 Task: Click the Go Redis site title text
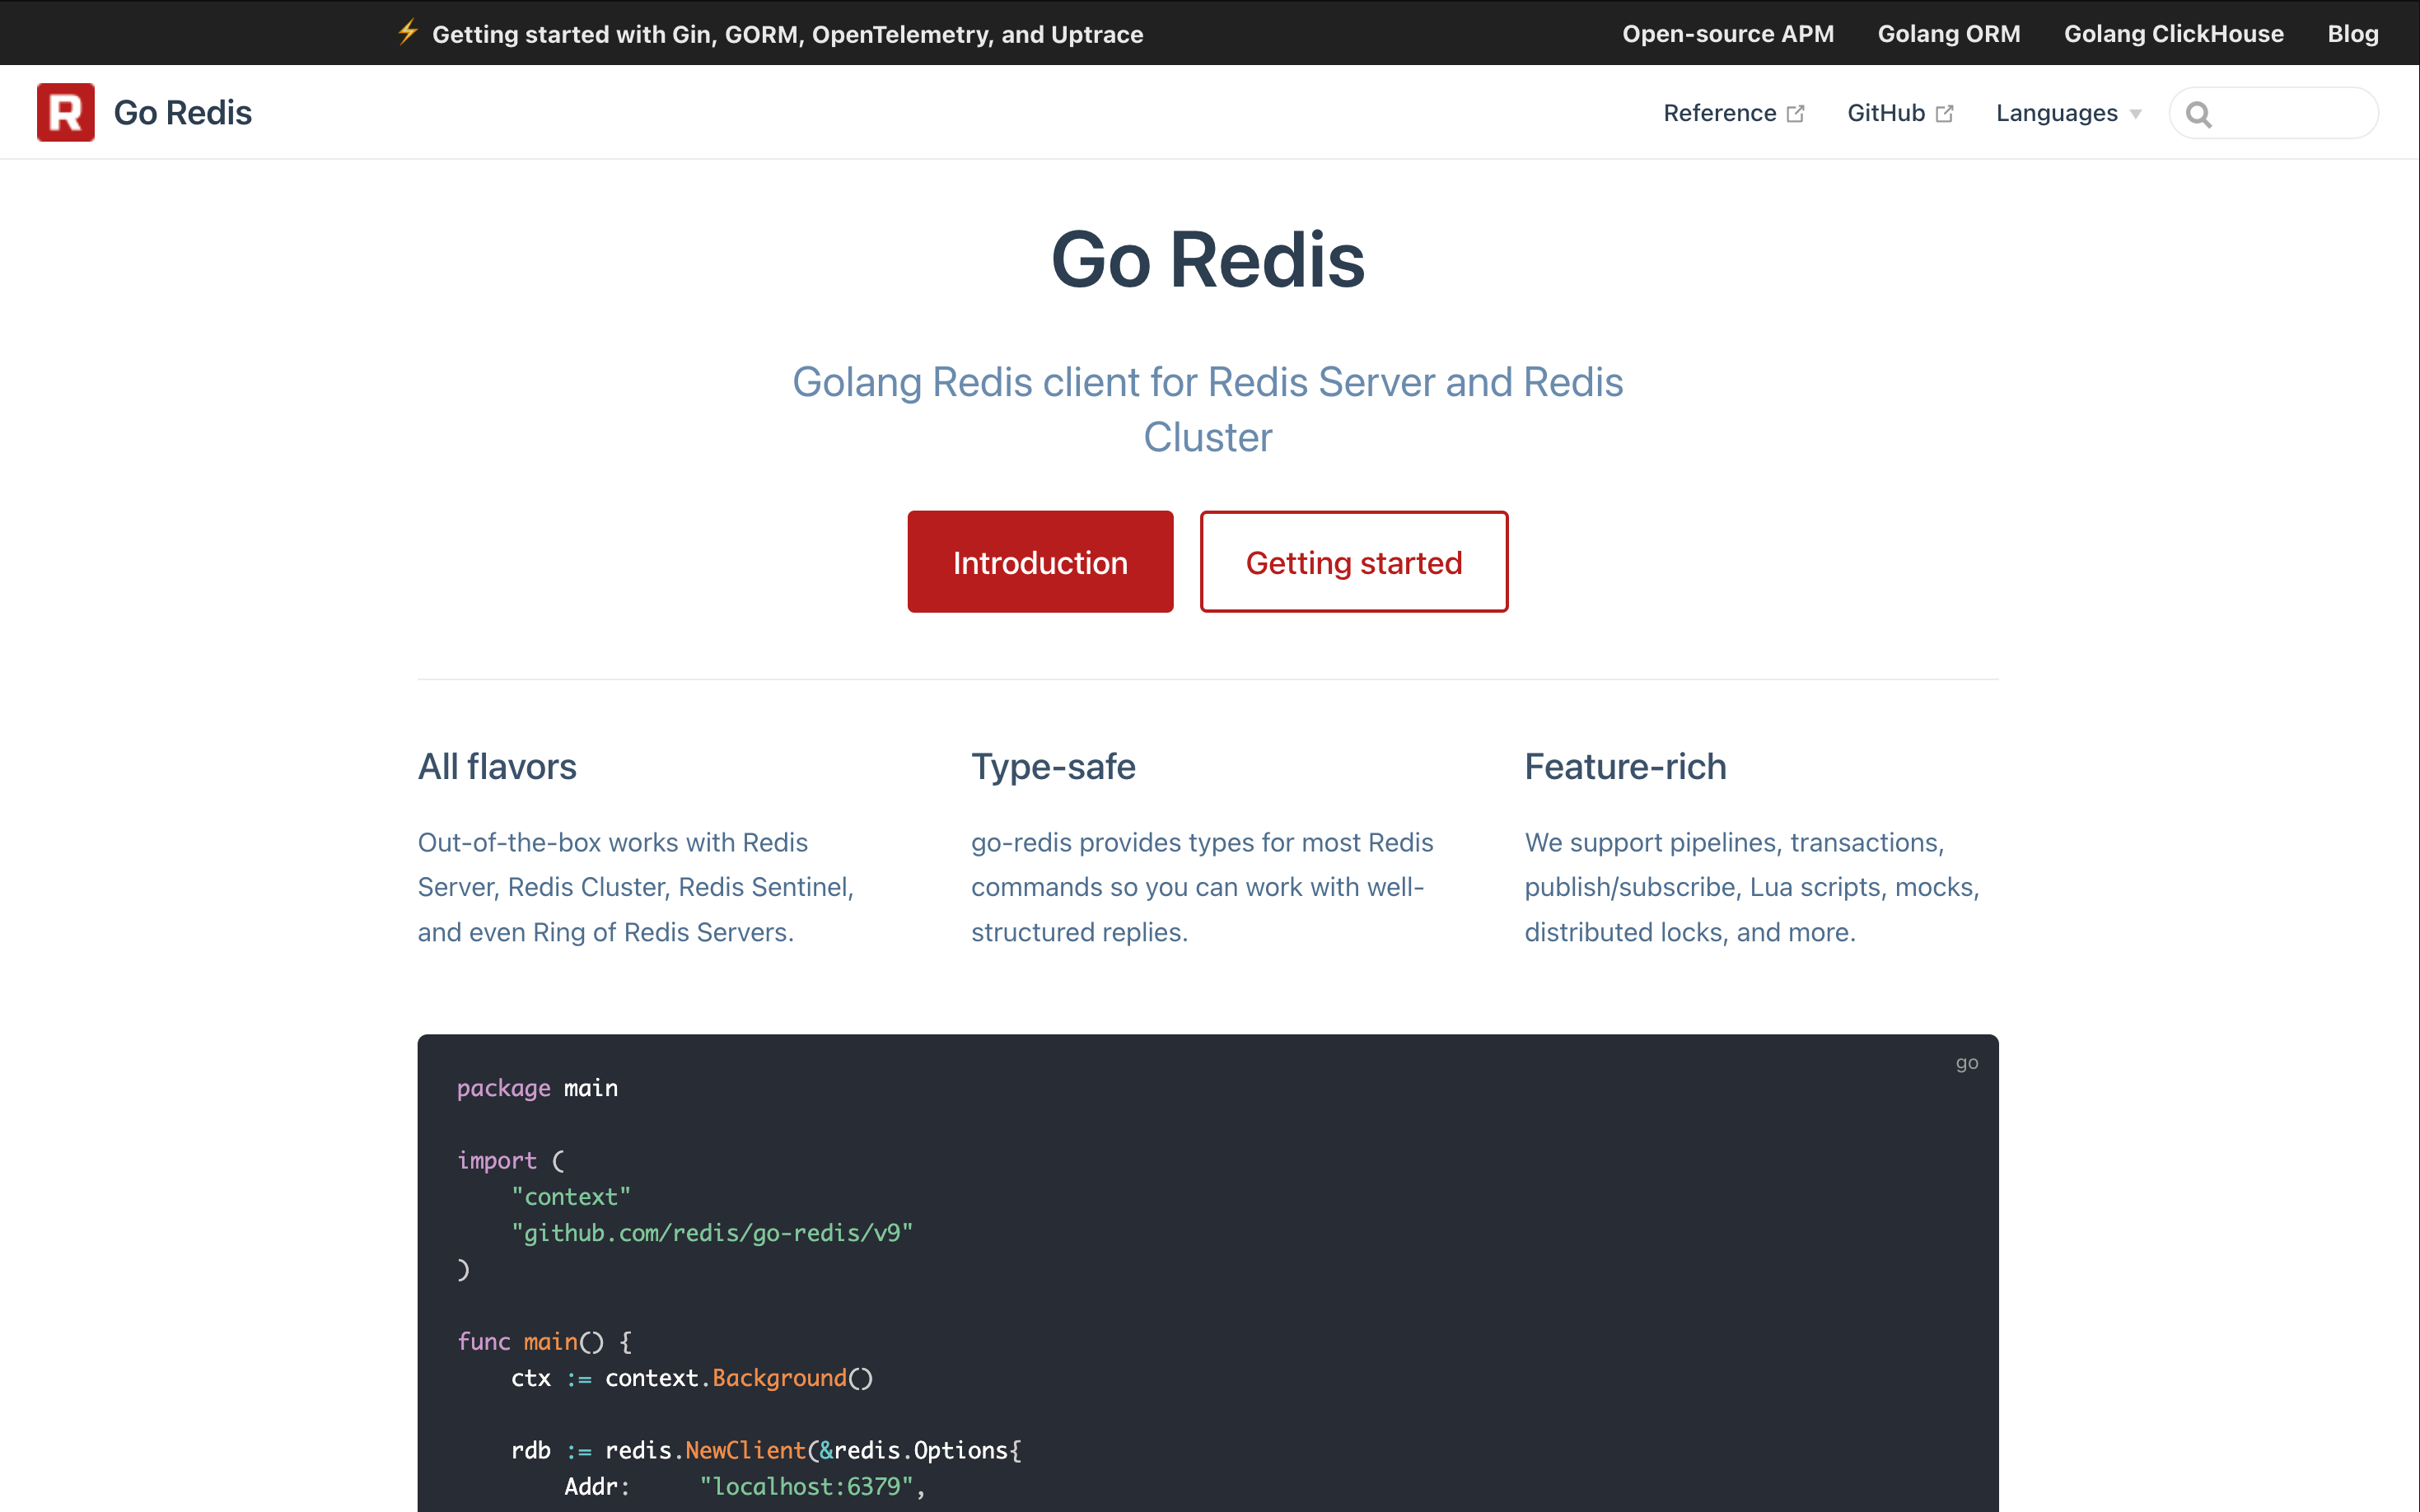[x=182, y=112]
